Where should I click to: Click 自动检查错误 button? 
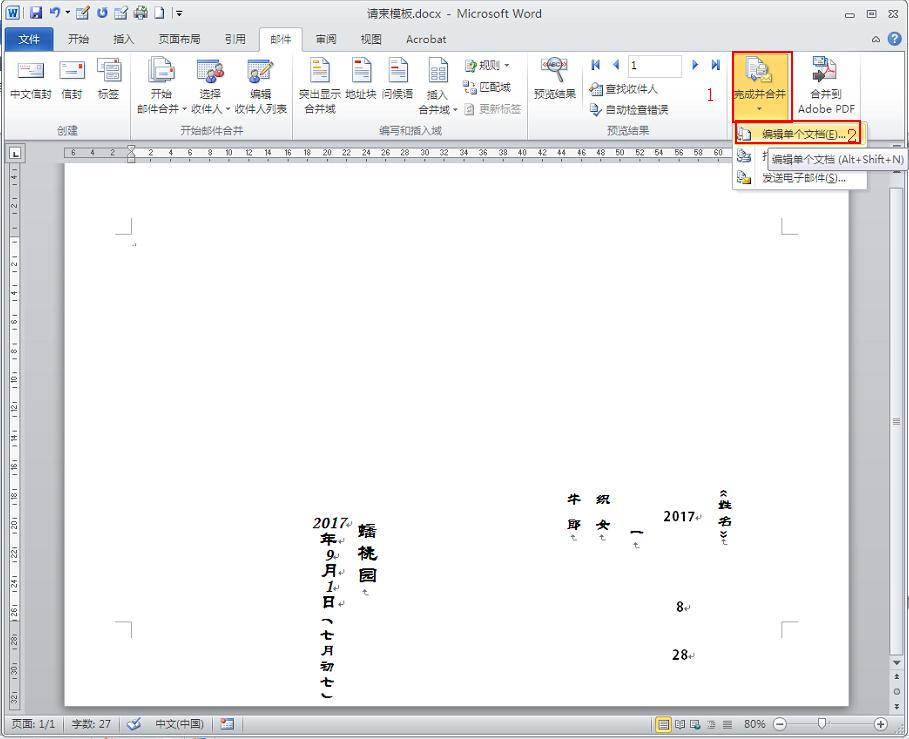628,110
